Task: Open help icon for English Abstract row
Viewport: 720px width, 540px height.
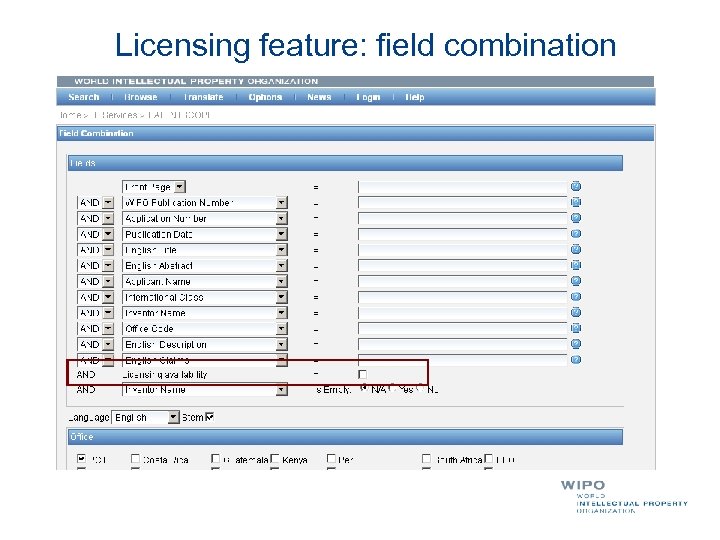Action: 576,265
